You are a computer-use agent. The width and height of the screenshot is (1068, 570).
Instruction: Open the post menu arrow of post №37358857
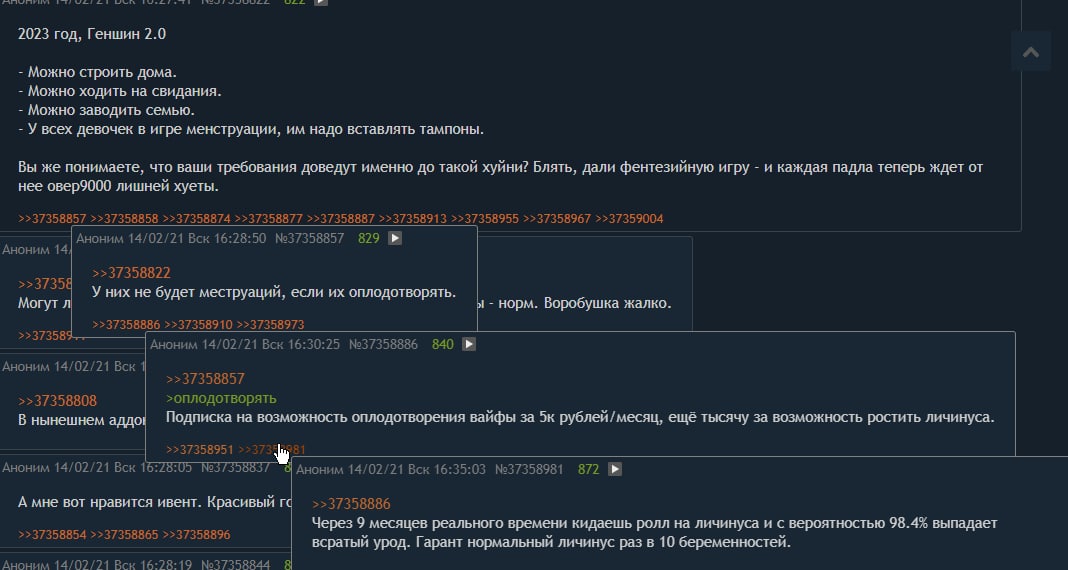point(395,238)
